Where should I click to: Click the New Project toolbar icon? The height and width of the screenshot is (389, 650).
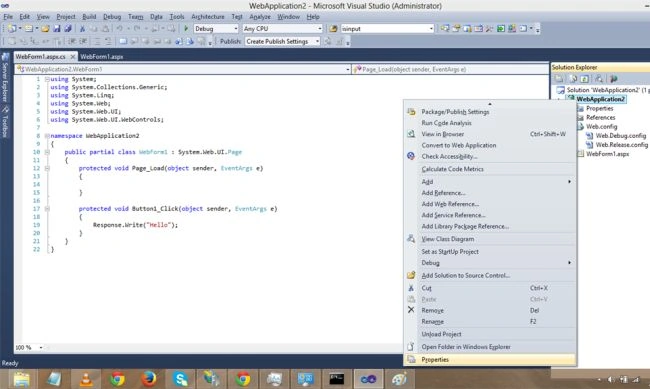pyautogui.click(x=12, y=29)
